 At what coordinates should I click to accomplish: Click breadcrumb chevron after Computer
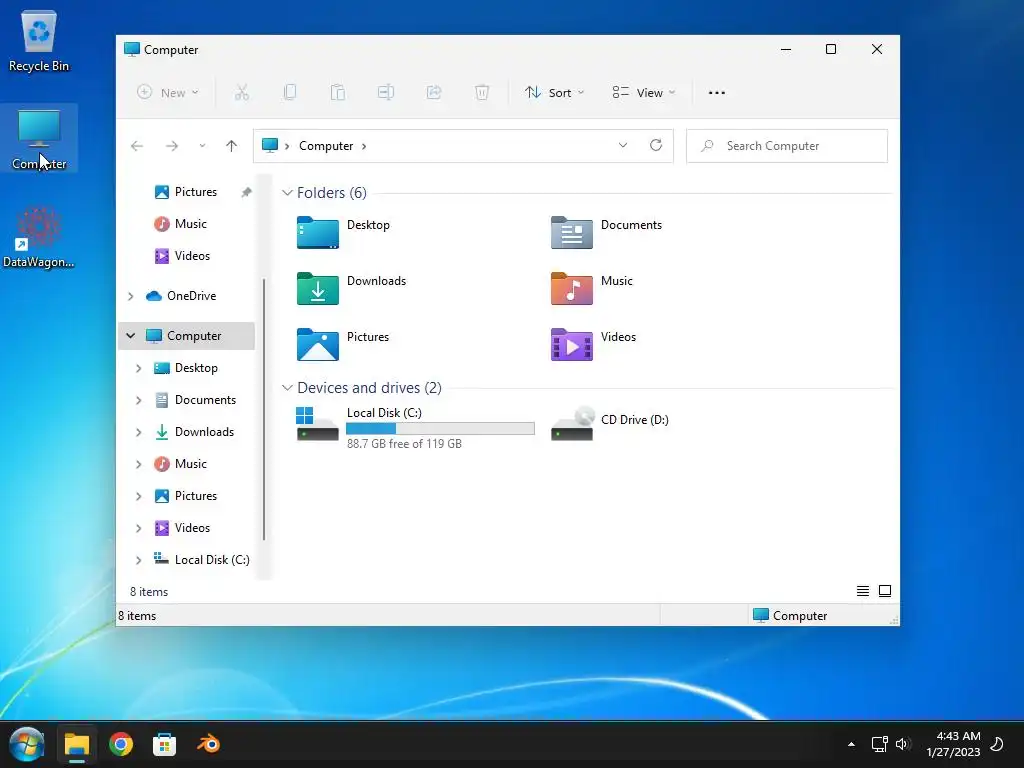pos(364,146)
